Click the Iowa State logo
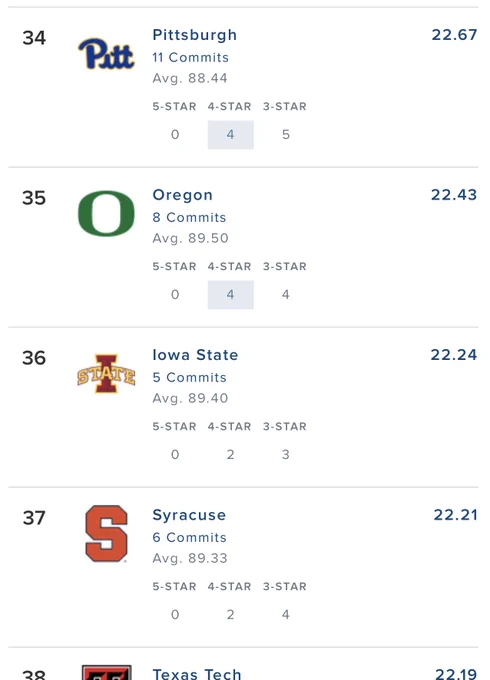 click(x=106, y=374)
